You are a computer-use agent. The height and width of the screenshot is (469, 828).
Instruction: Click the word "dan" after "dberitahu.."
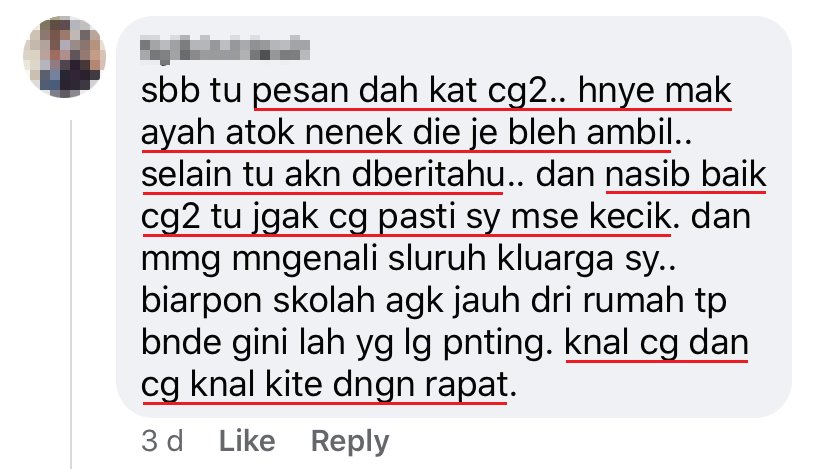point(566,175)
